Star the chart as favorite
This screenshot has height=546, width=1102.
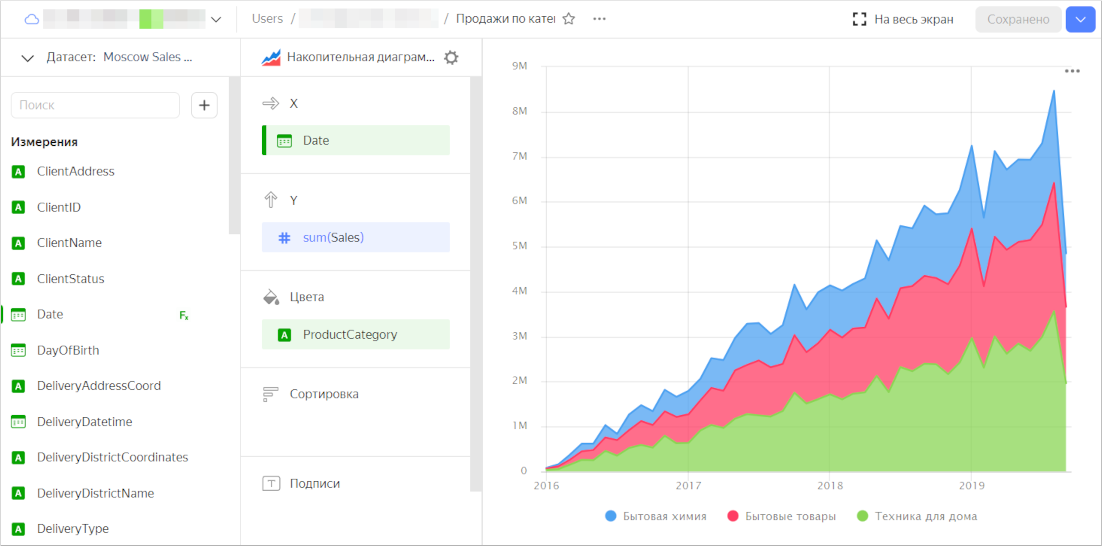(x=569, y=19)
